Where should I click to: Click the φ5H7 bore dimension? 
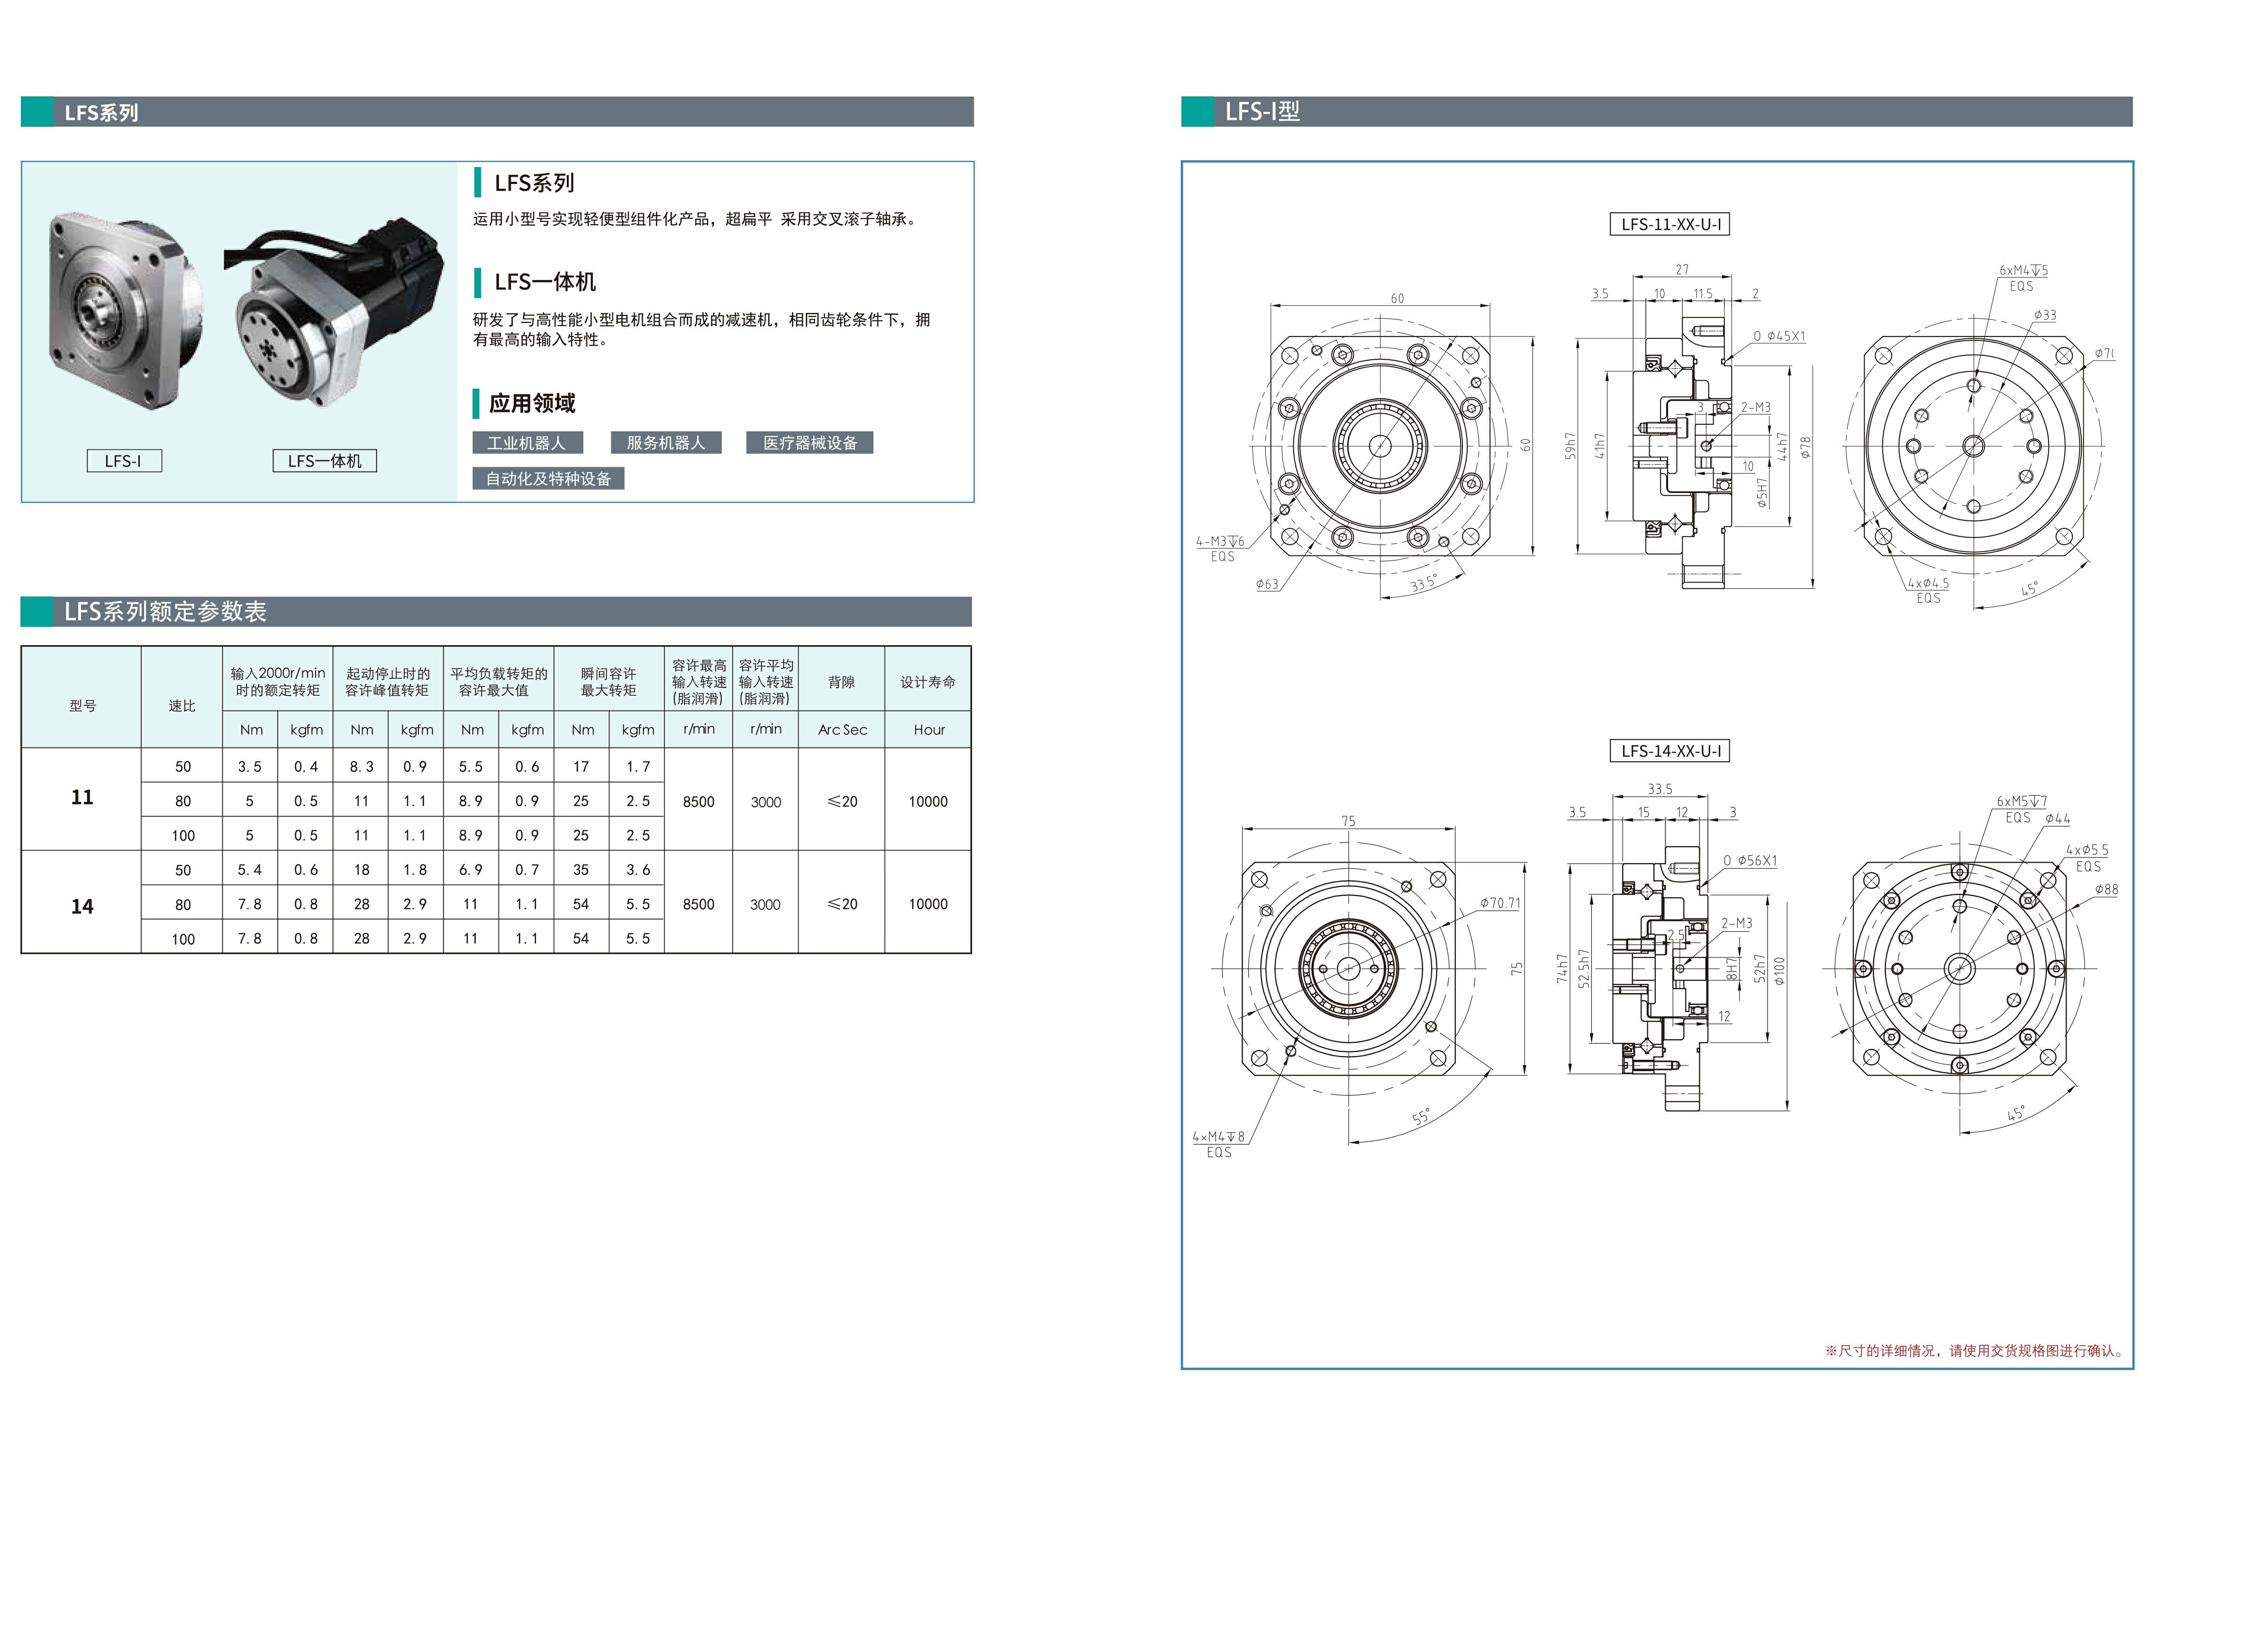coord(1762,493)
